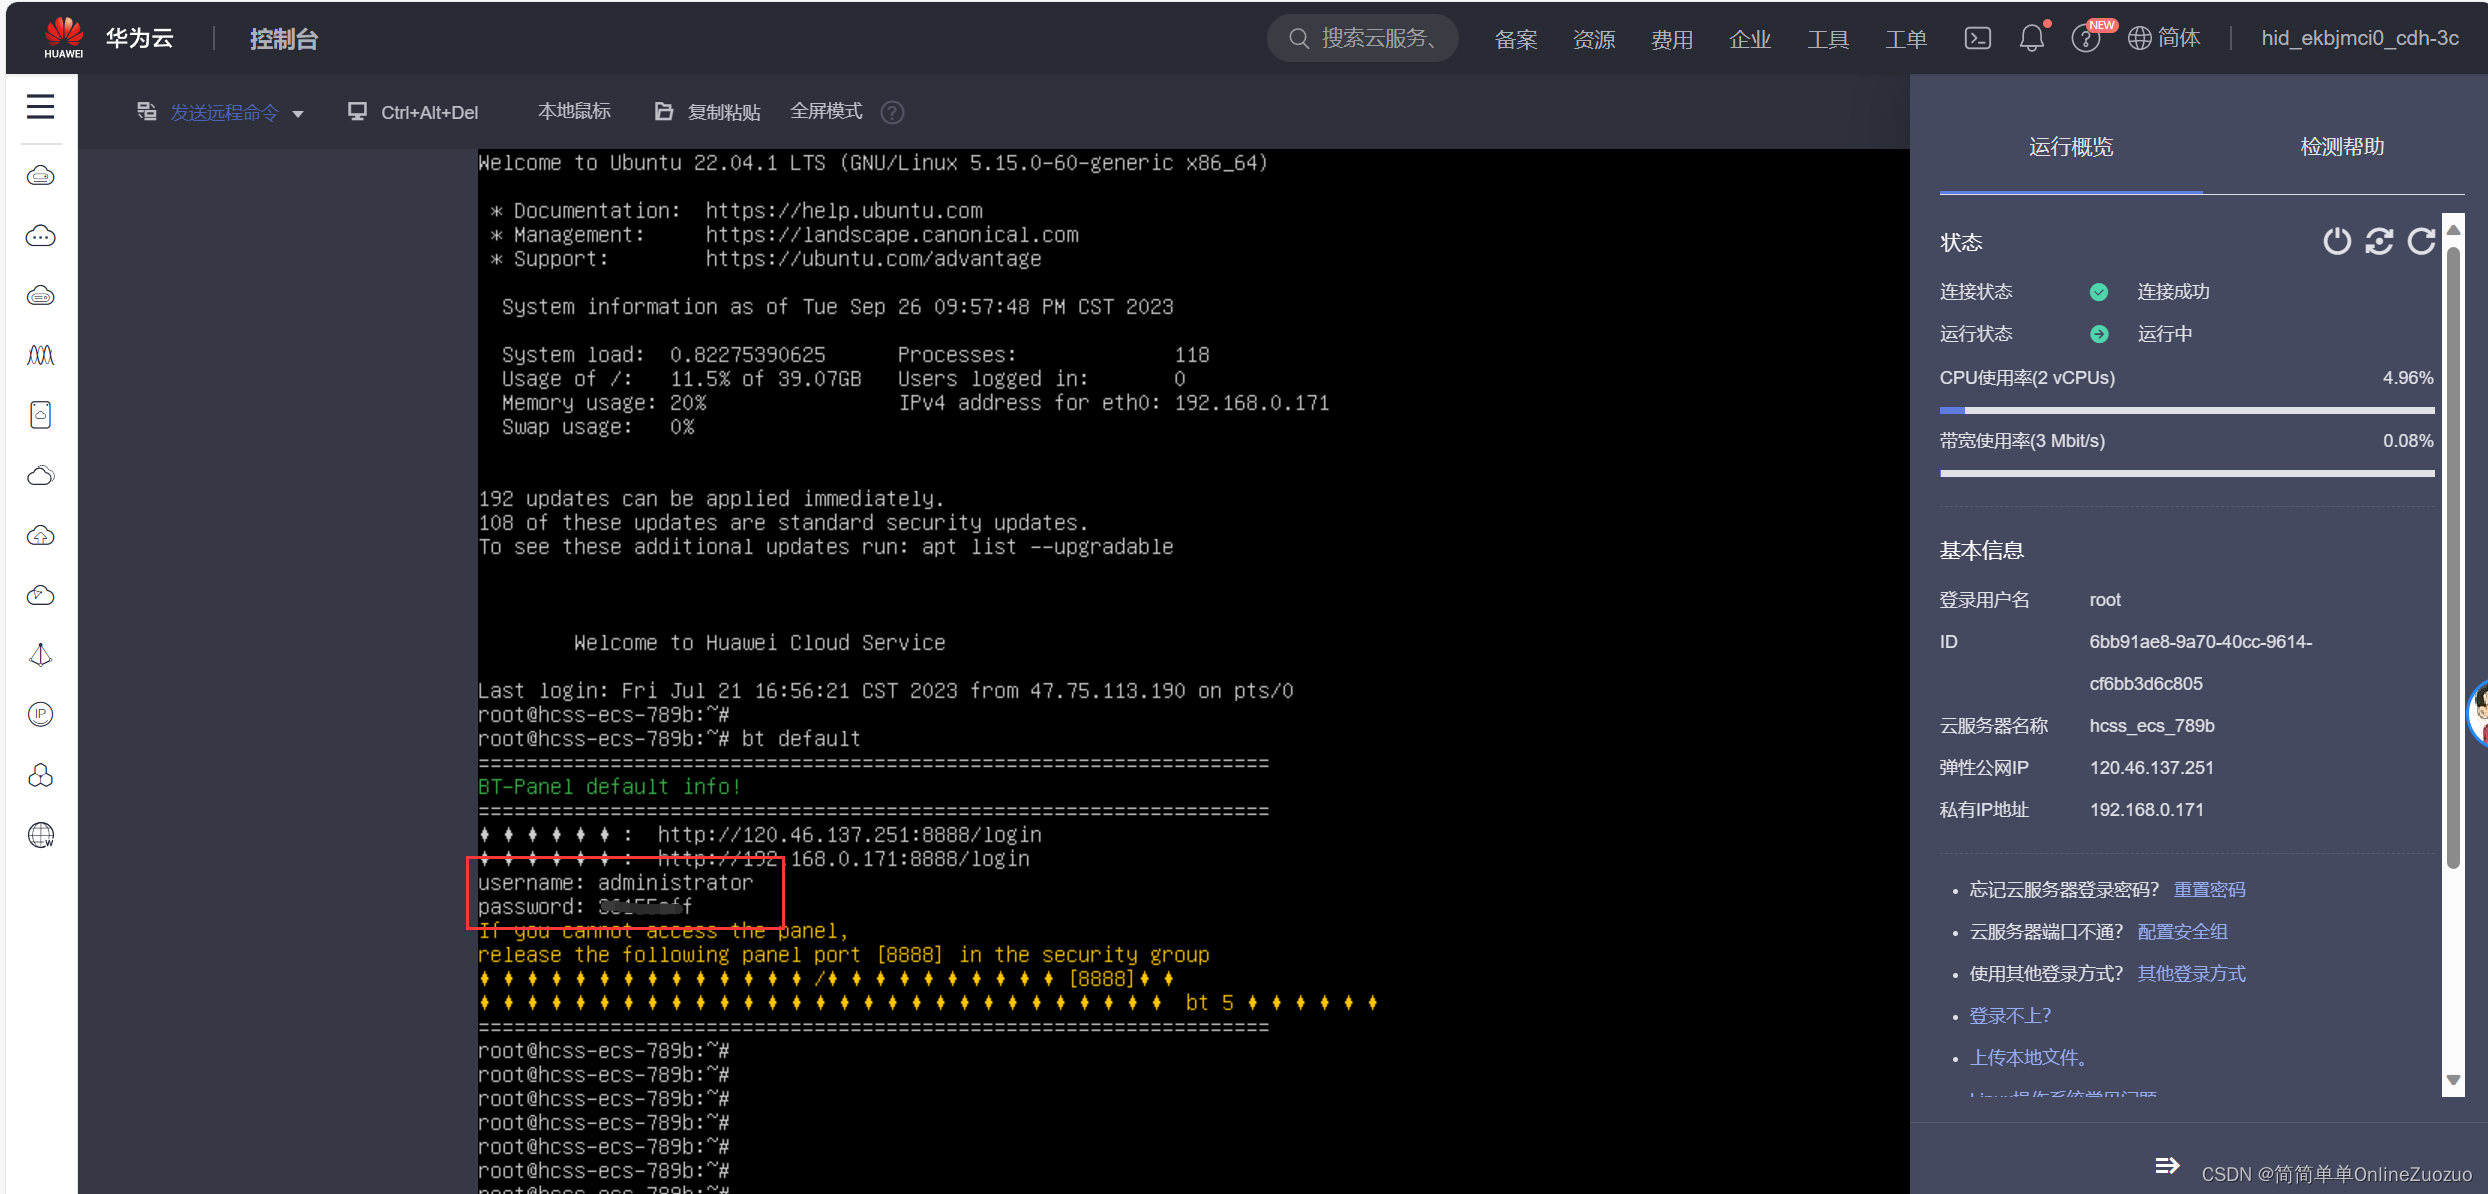Click the 其他登录方式 link
The height and width of the screenshot is (1194, 2488).
click(x=2191, y=974)
